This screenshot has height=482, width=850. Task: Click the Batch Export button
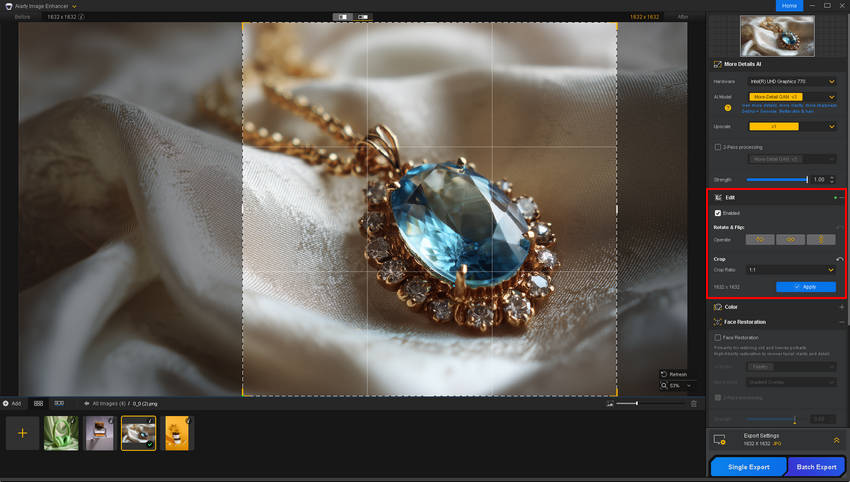(x=816, y=467)
